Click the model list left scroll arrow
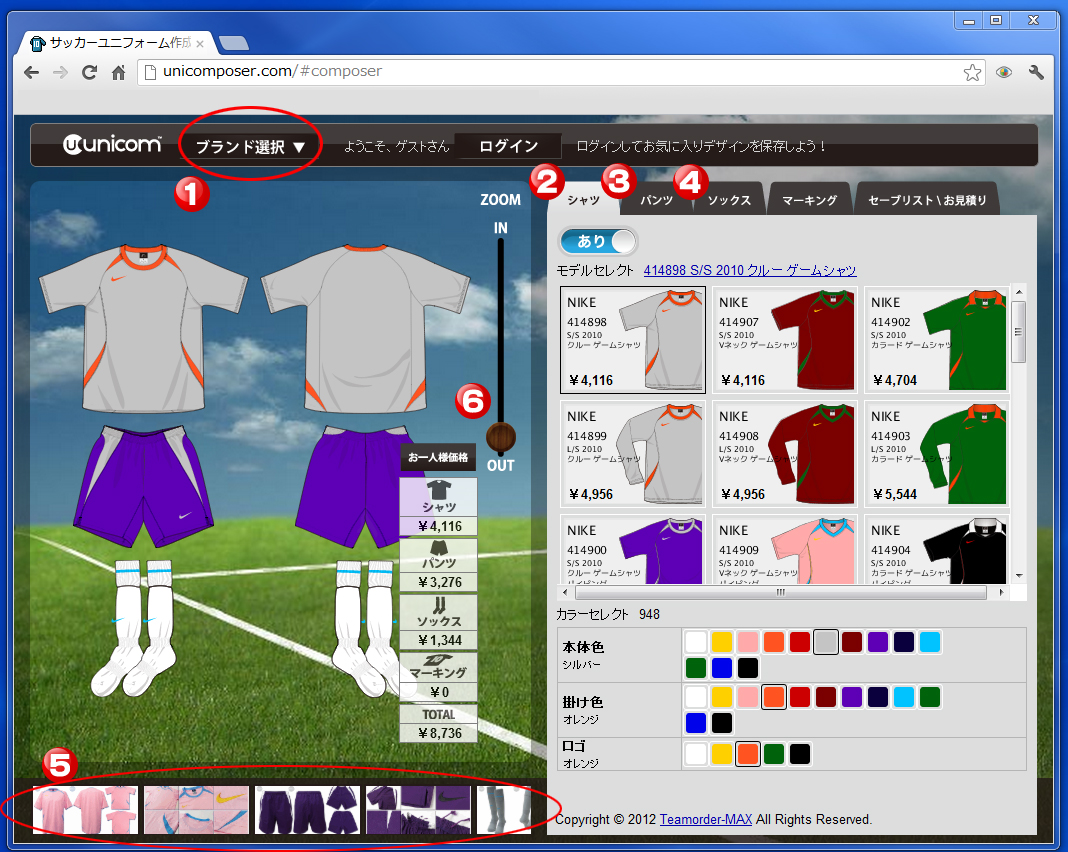This screenshot has width=1068, height=852. tap(565, 593)
